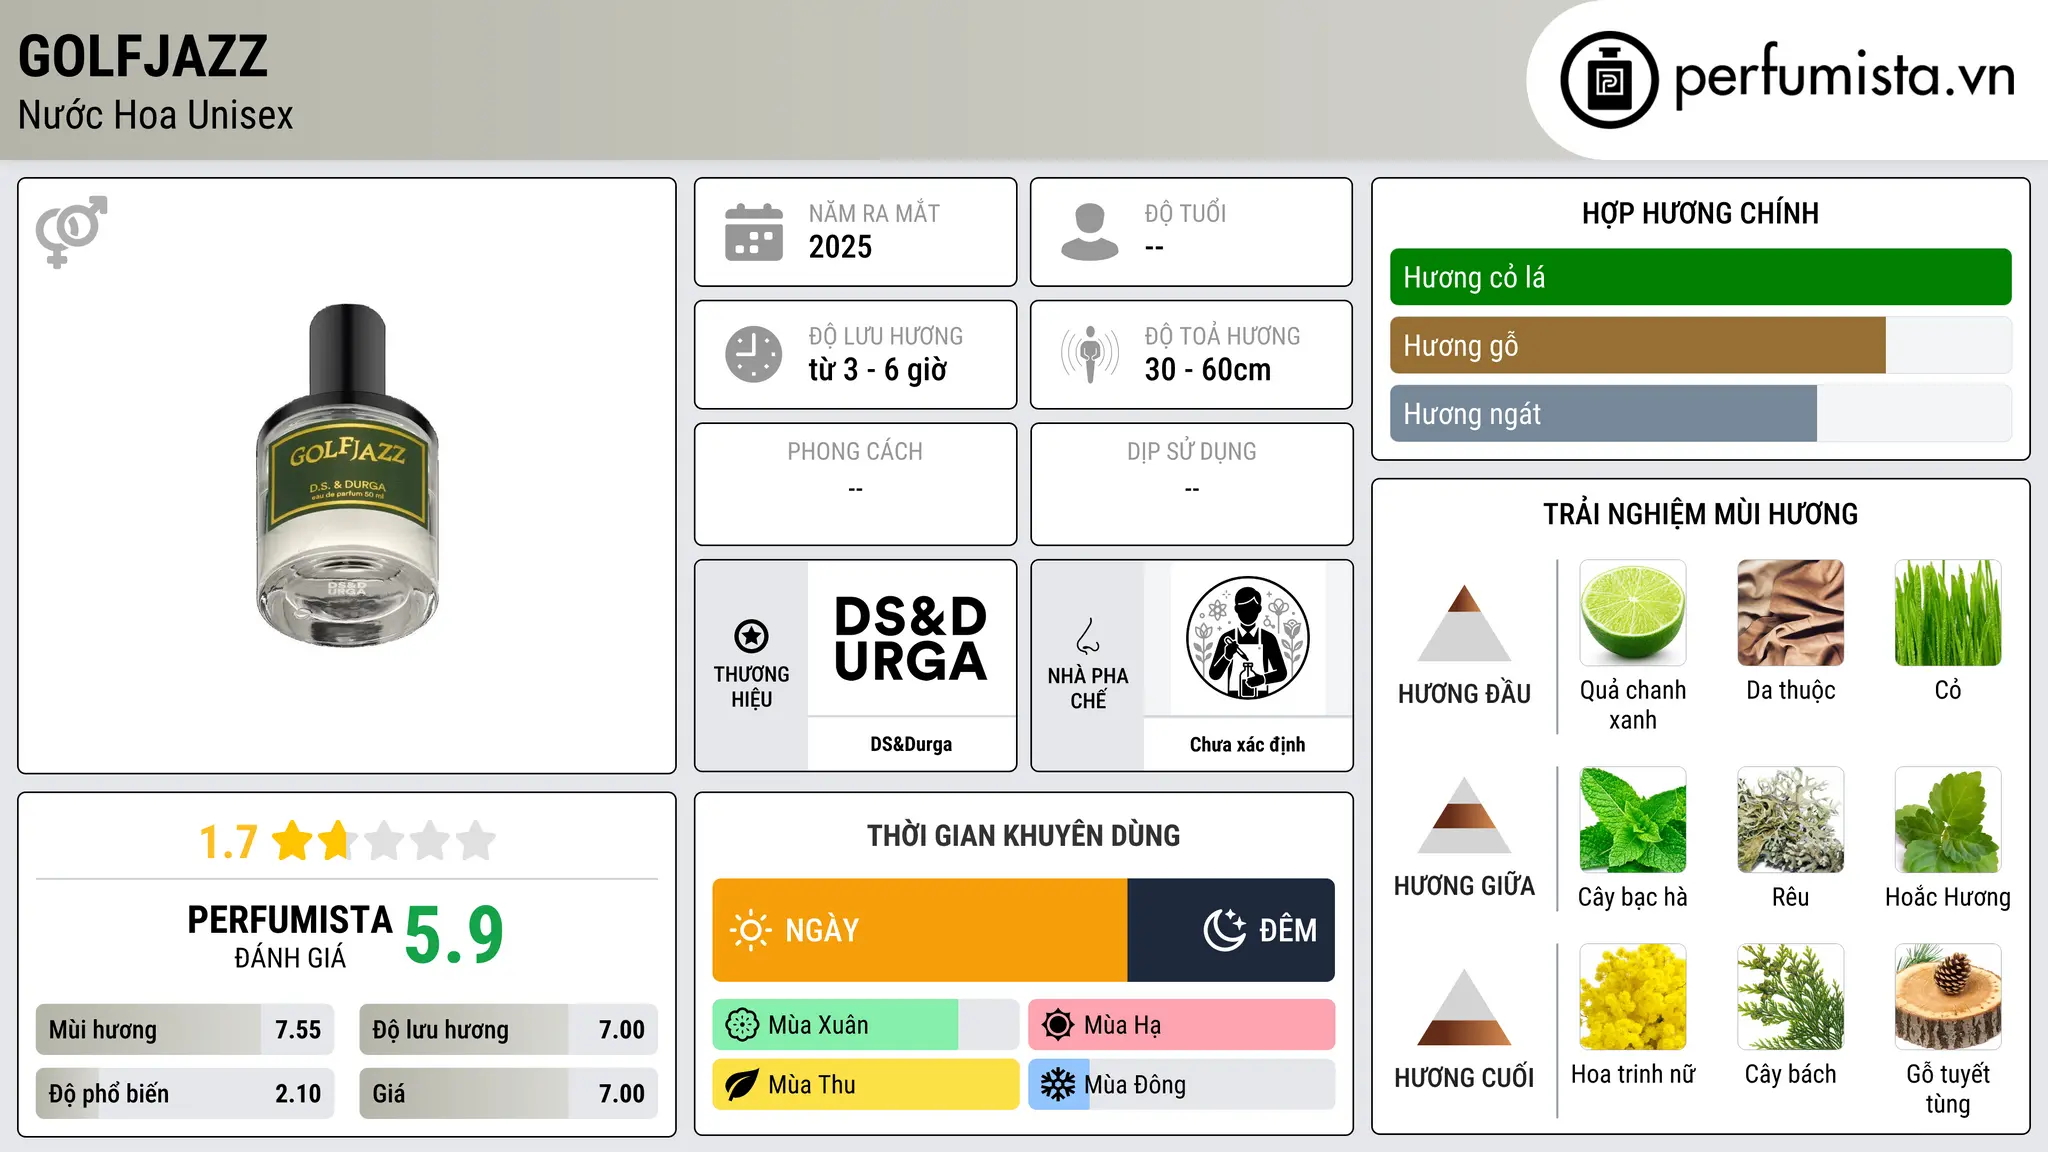Viewport: 2048px width, 1152px height.
Task: Select the Cây bách note image
Action: [x=1791, y=997]
